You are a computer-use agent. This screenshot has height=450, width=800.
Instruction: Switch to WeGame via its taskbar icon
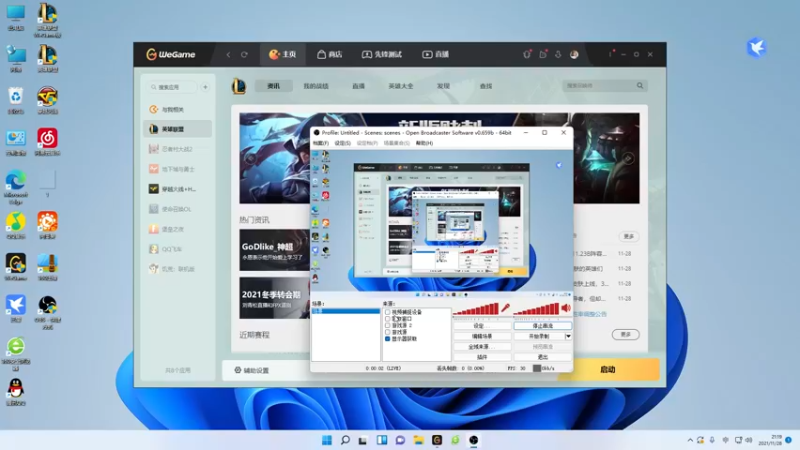coord(437,440)
